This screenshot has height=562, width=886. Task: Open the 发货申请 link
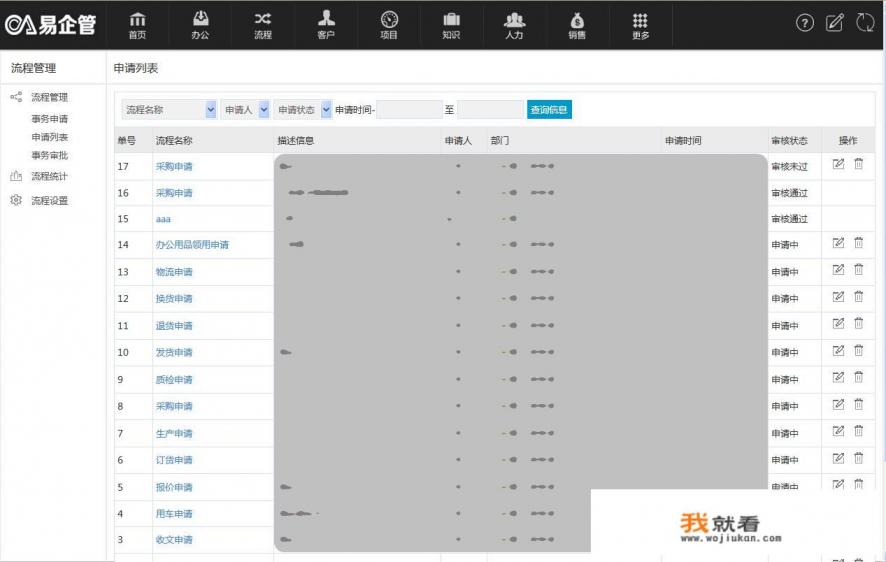174,352
